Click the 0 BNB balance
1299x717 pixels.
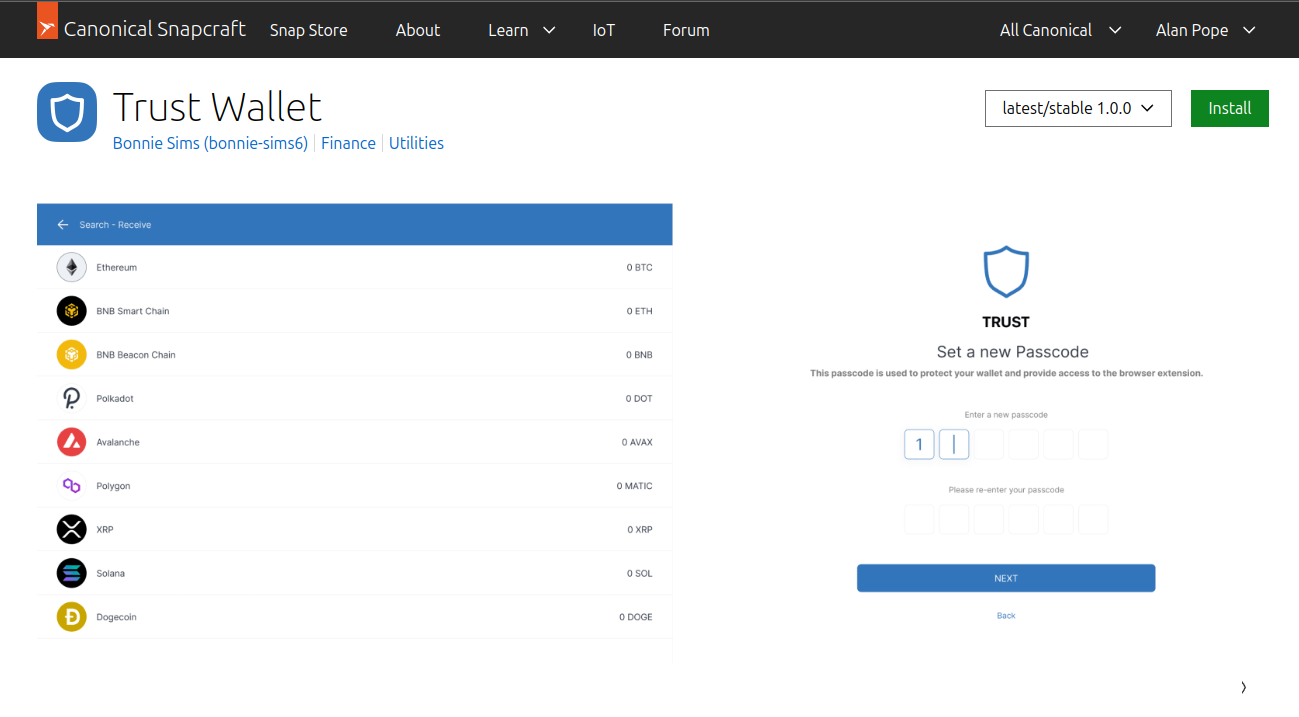click(640, 355)
